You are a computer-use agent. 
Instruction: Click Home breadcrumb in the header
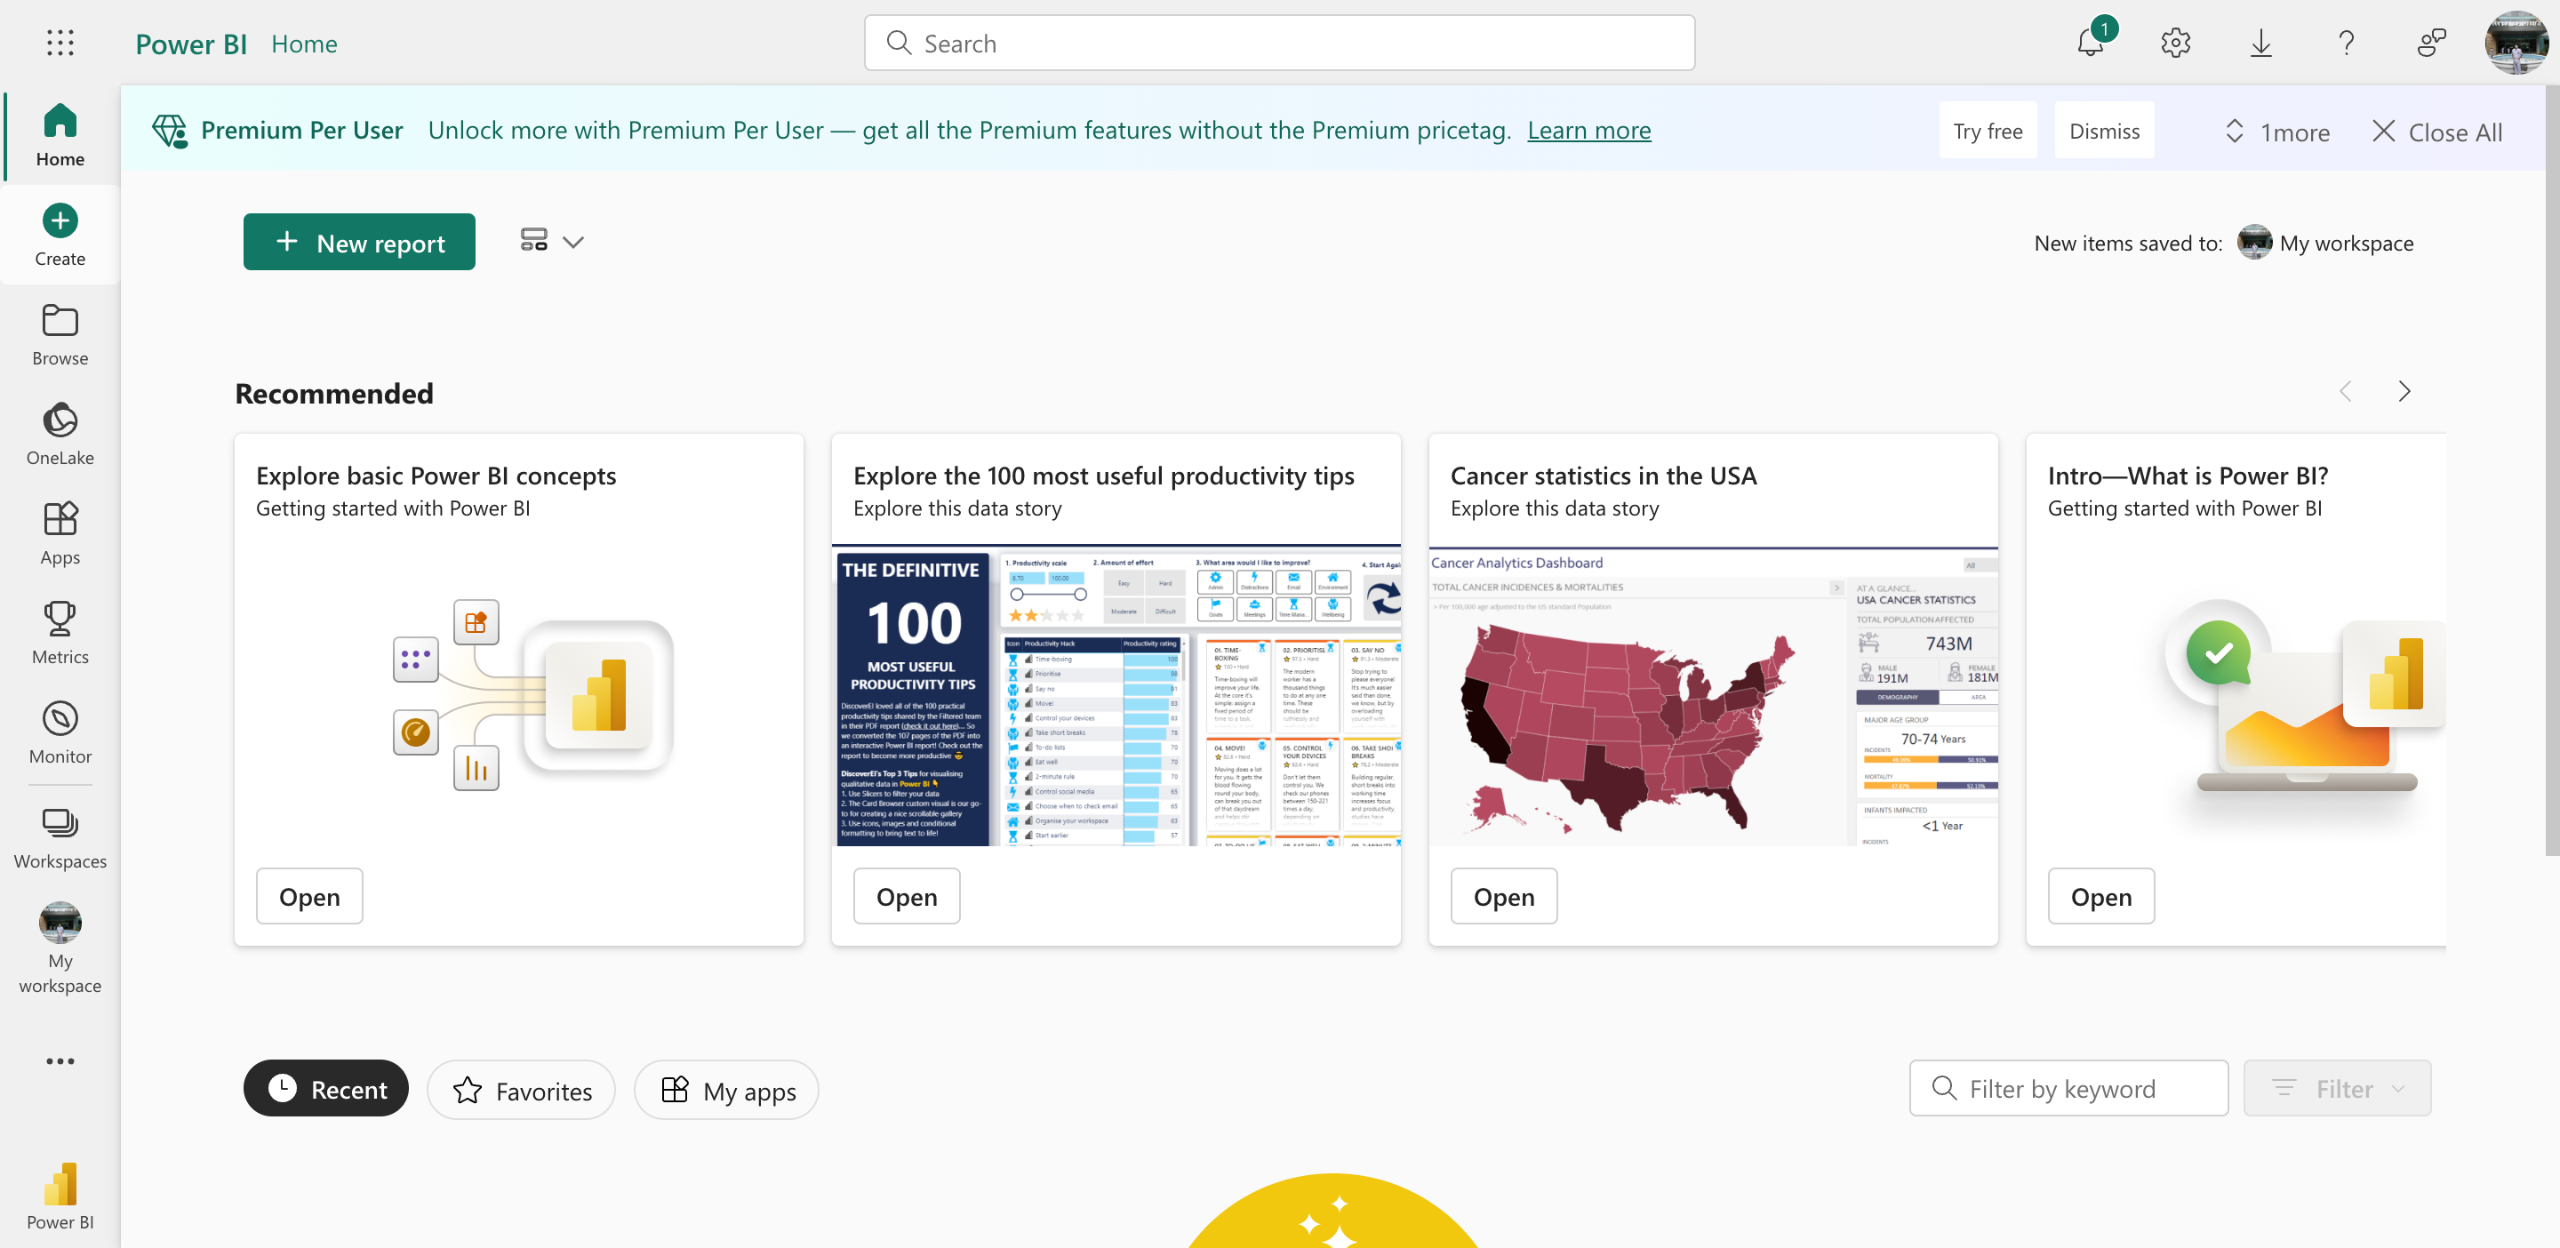(304, 43)
